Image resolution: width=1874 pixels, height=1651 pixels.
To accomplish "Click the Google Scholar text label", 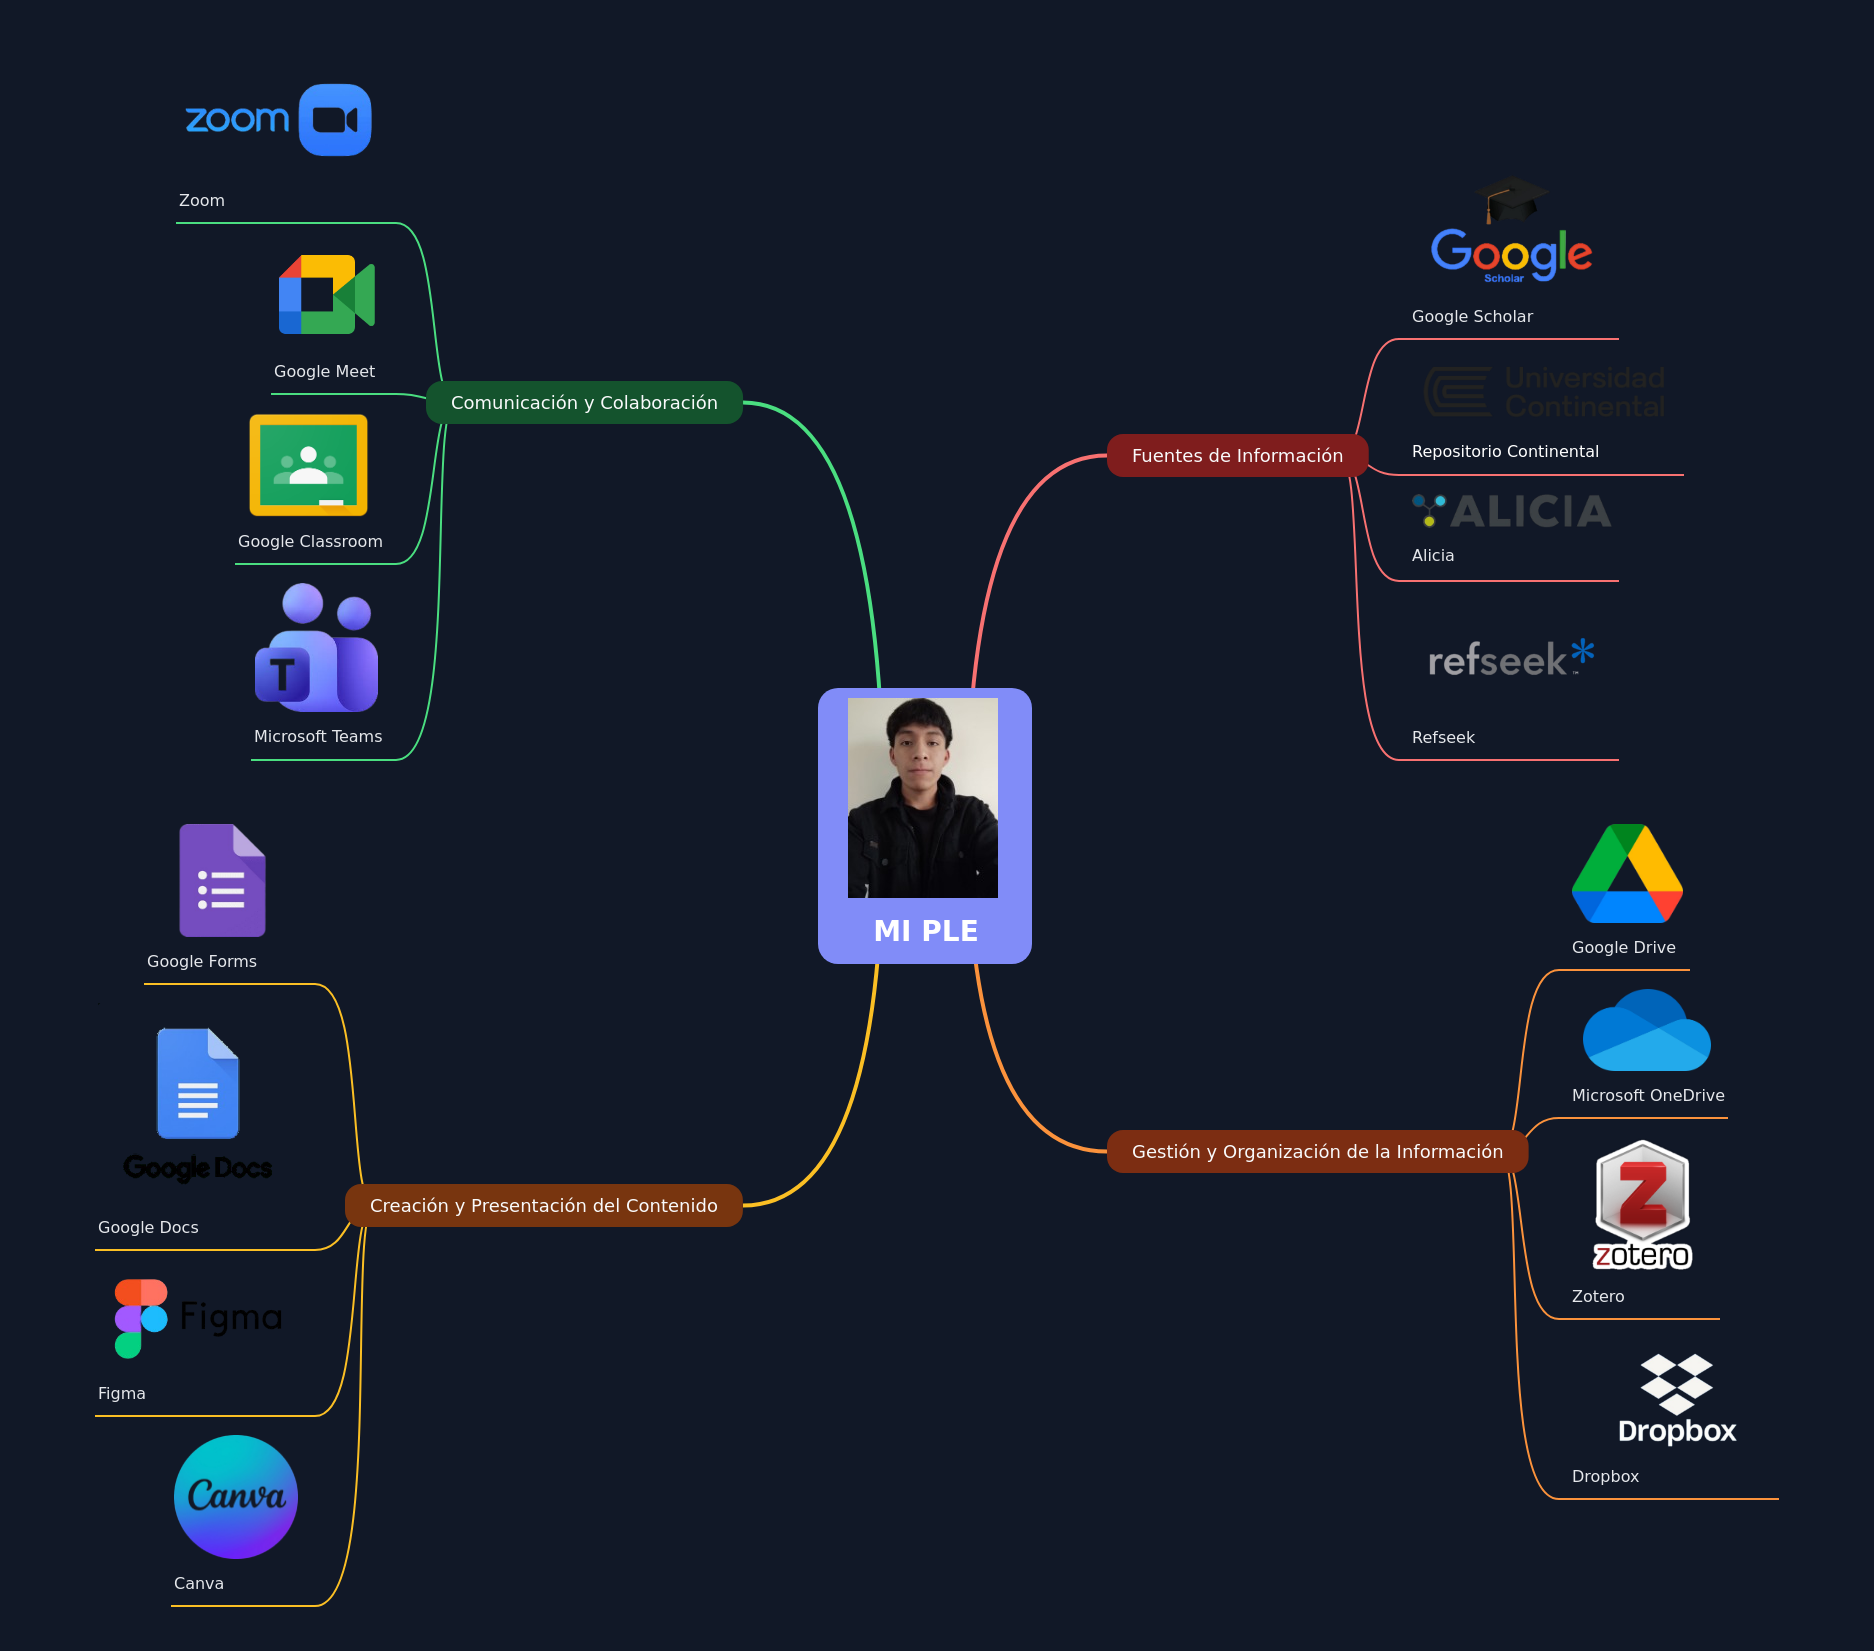I will 1472,316.
